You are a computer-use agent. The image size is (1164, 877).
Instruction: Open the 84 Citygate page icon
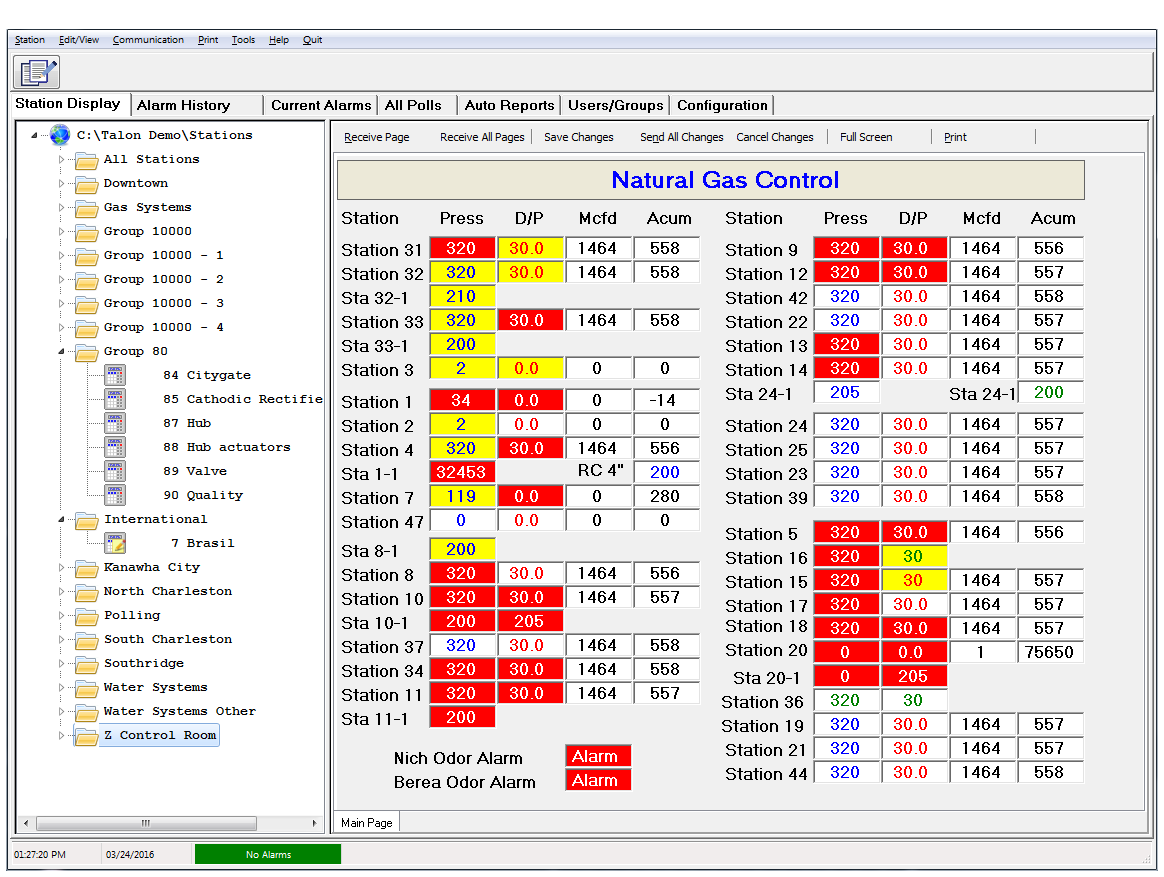point(114,375)
